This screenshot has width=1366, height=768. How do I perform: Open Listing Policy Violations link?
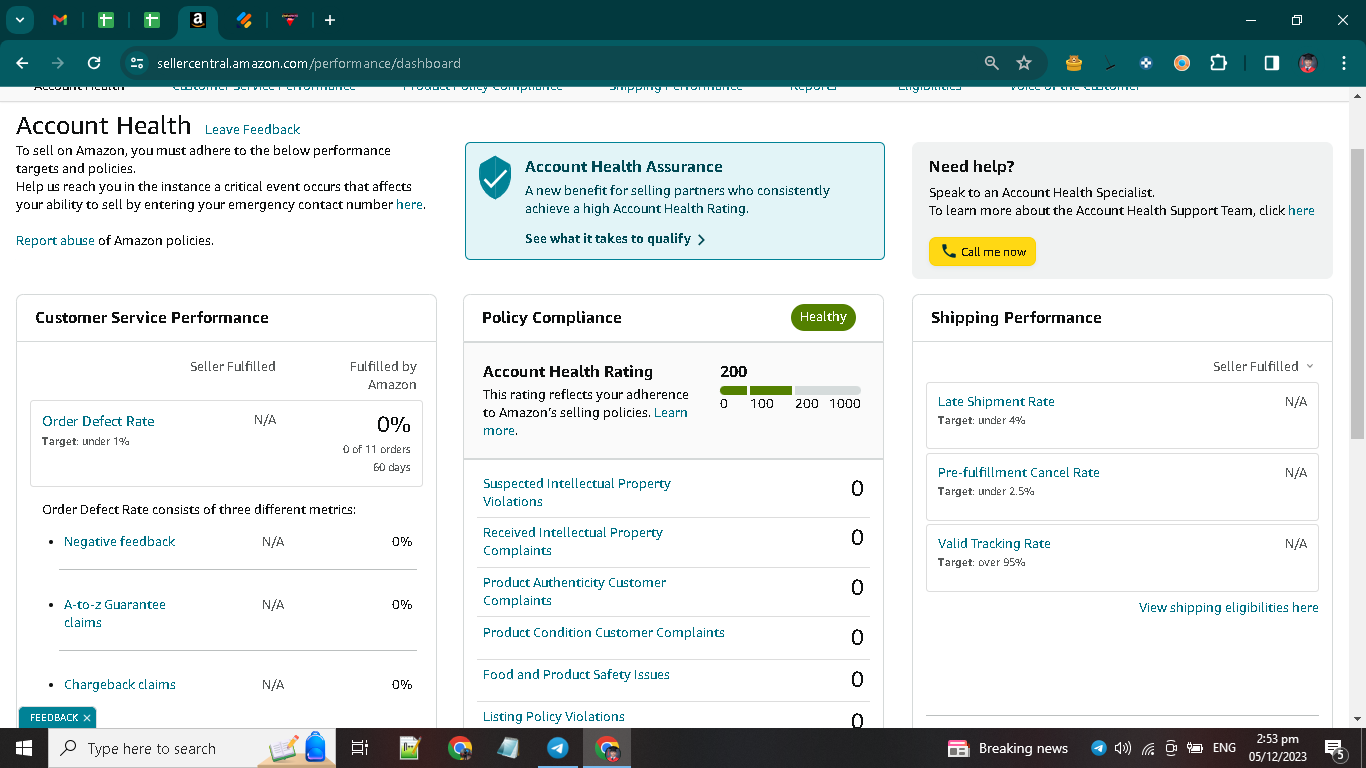pos(554,716)
